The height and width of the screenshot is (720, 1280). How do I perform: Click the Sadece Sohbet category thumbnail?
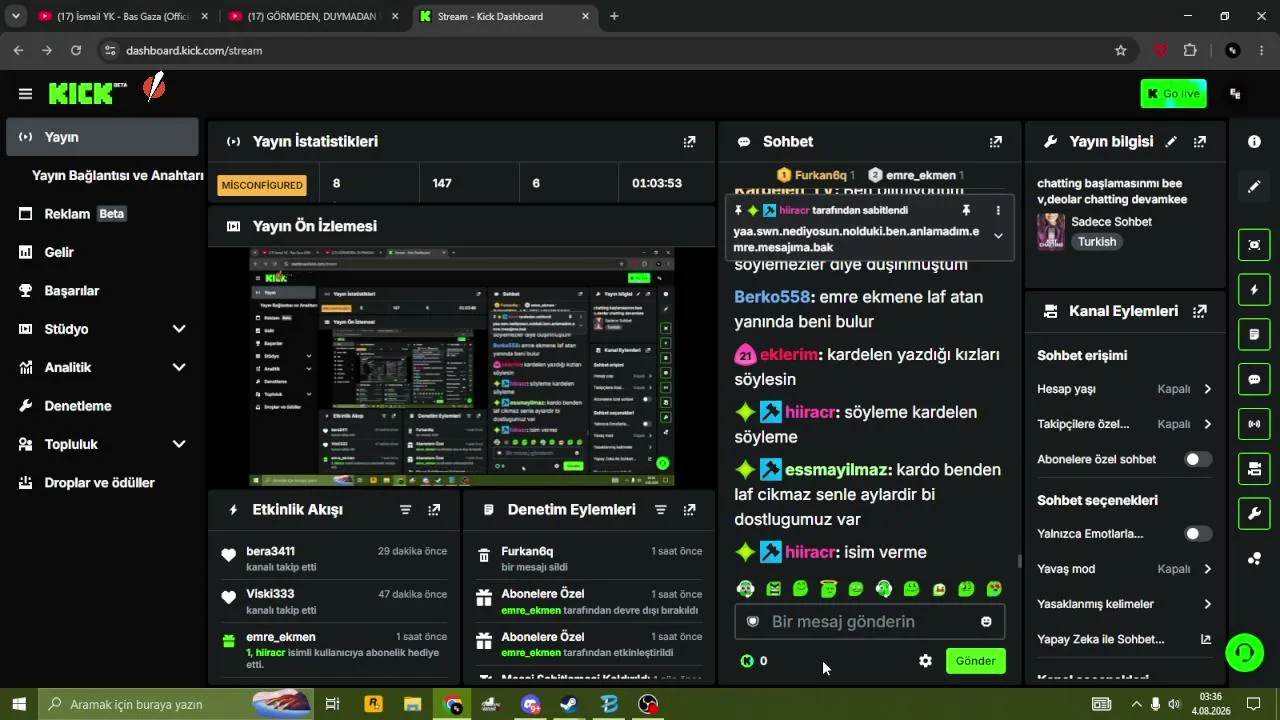1051,231
